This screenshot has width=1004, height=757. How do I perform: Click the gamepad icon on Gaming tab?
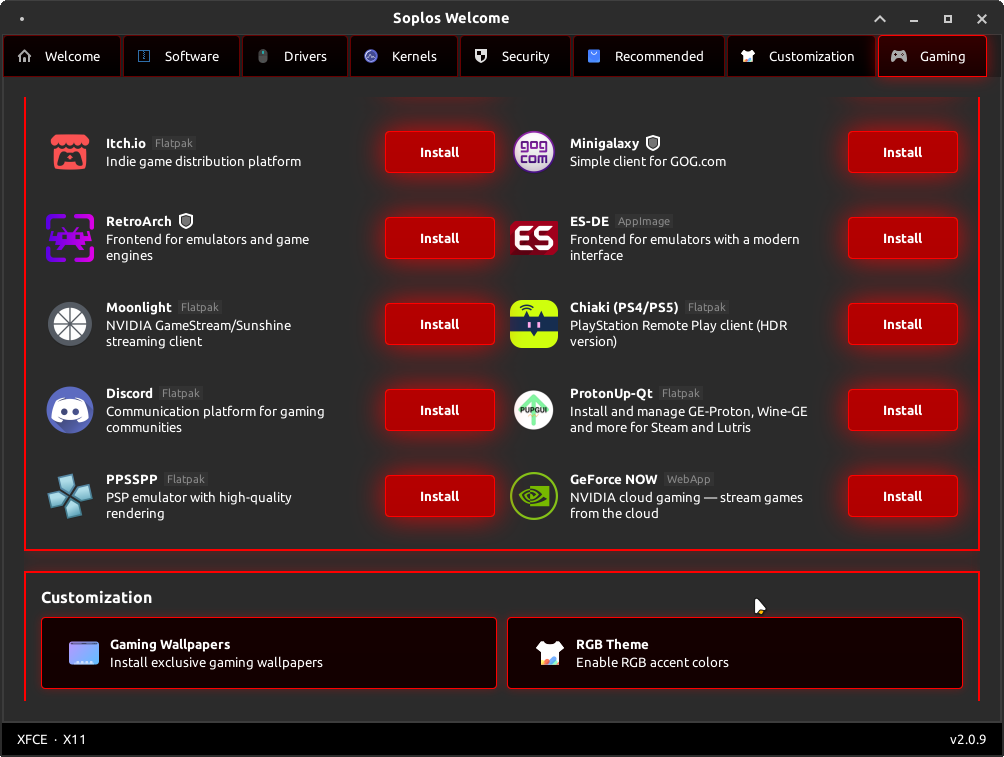[x=899, y=56]
